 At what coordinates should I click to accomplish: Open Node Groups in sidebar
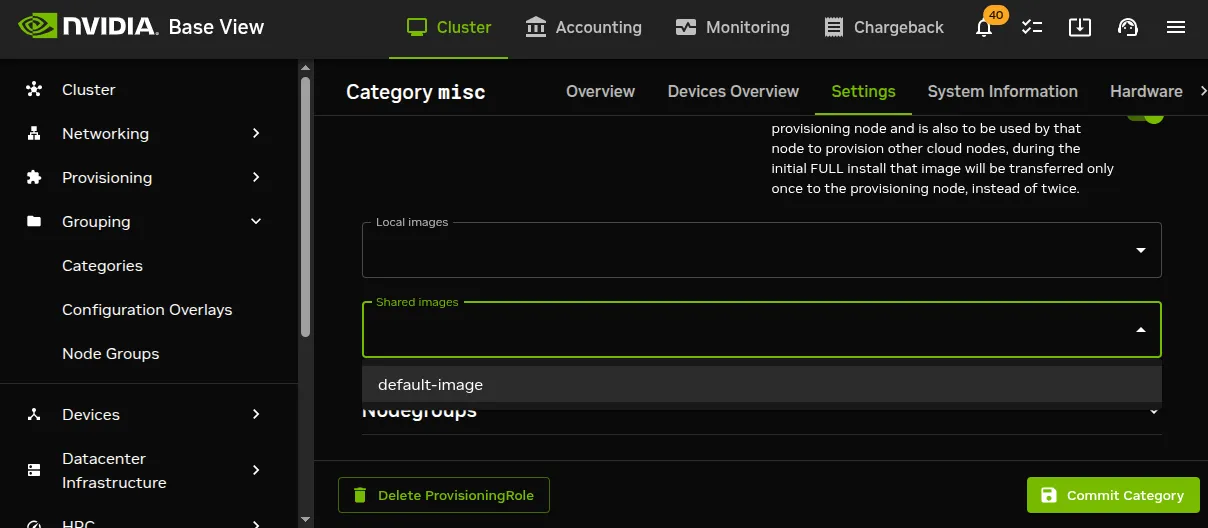[x=111, y=354]
